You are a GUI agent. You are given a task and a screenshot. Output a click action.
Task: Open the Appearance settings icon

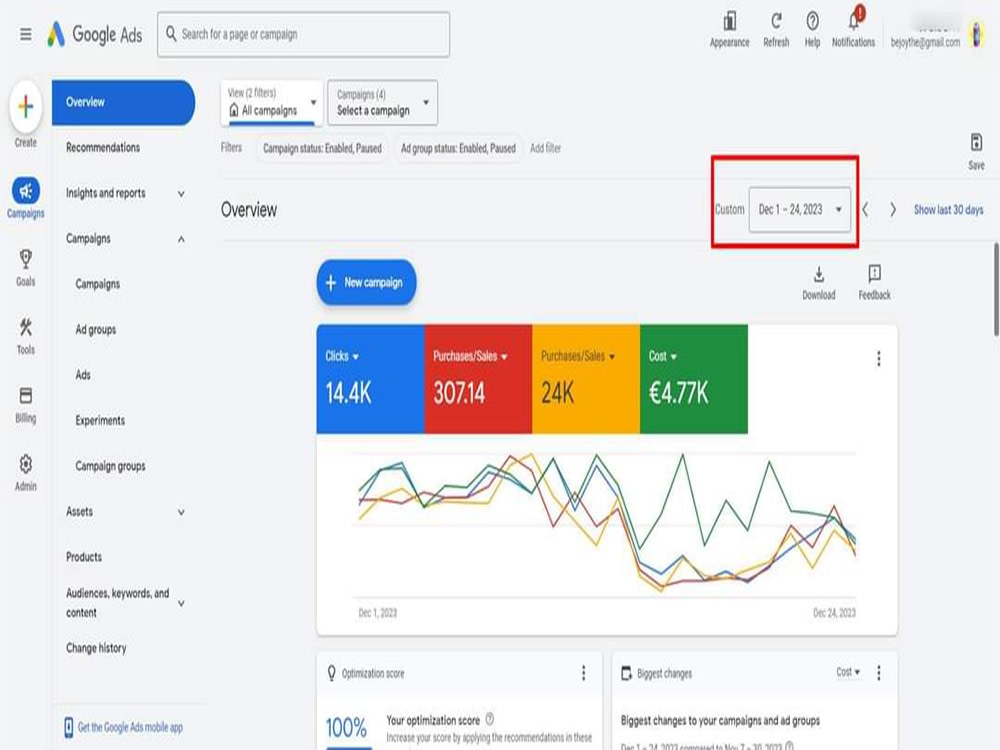click(x=730, y=22)
